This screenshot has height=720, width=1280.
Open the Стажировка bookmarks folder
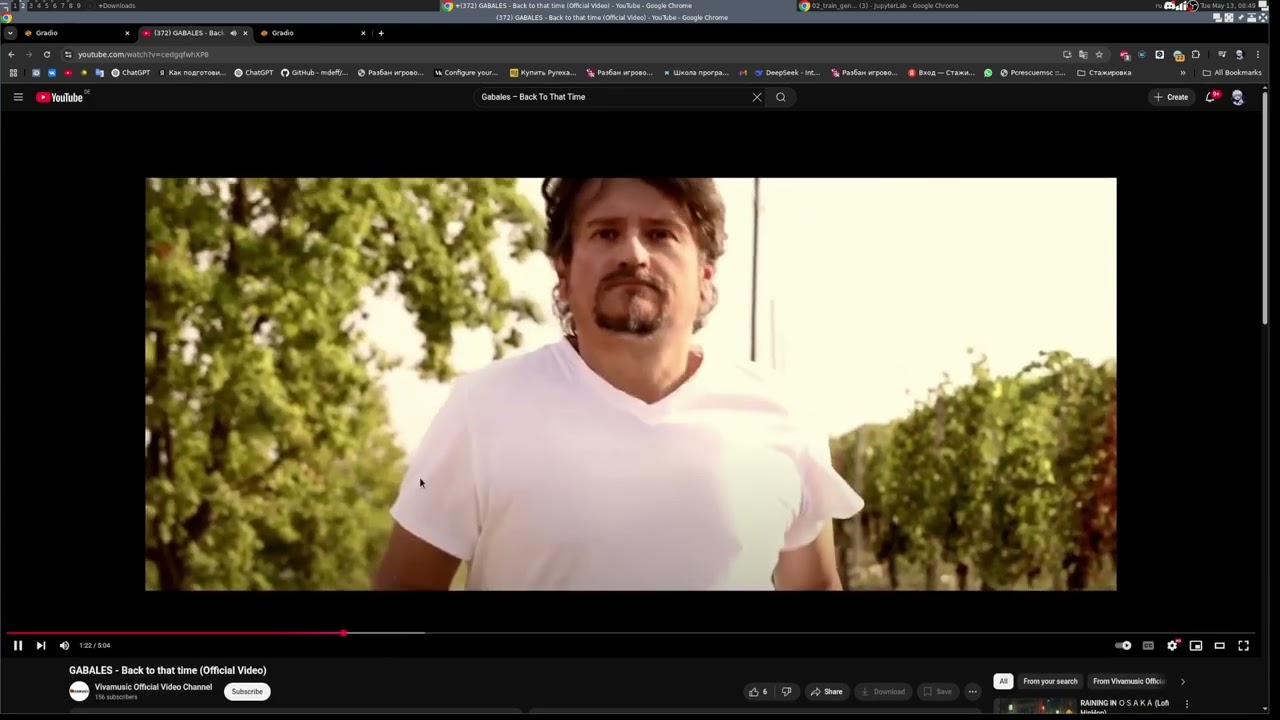click(x=1104, y=72)
